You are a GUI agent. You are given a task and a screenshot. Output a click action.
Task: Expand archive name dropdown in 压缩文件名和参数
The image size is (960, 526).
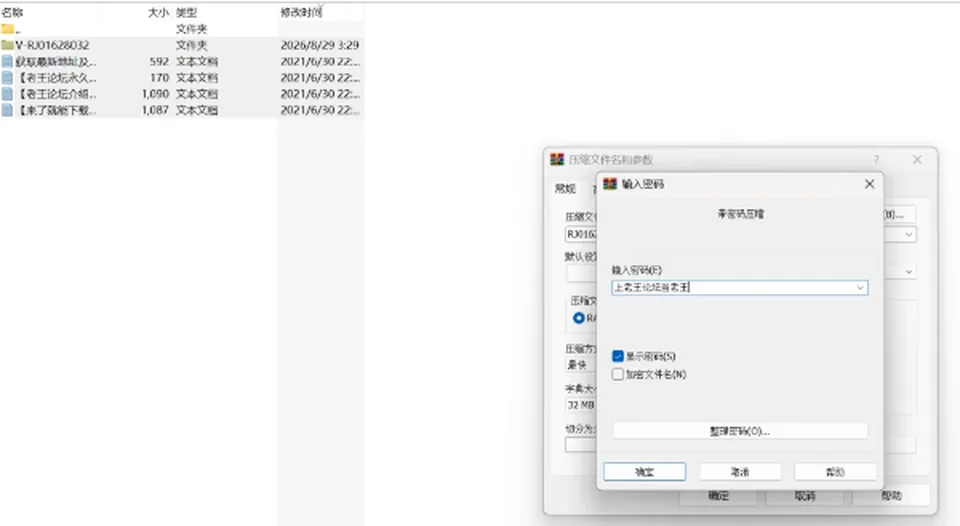[909, 234]
